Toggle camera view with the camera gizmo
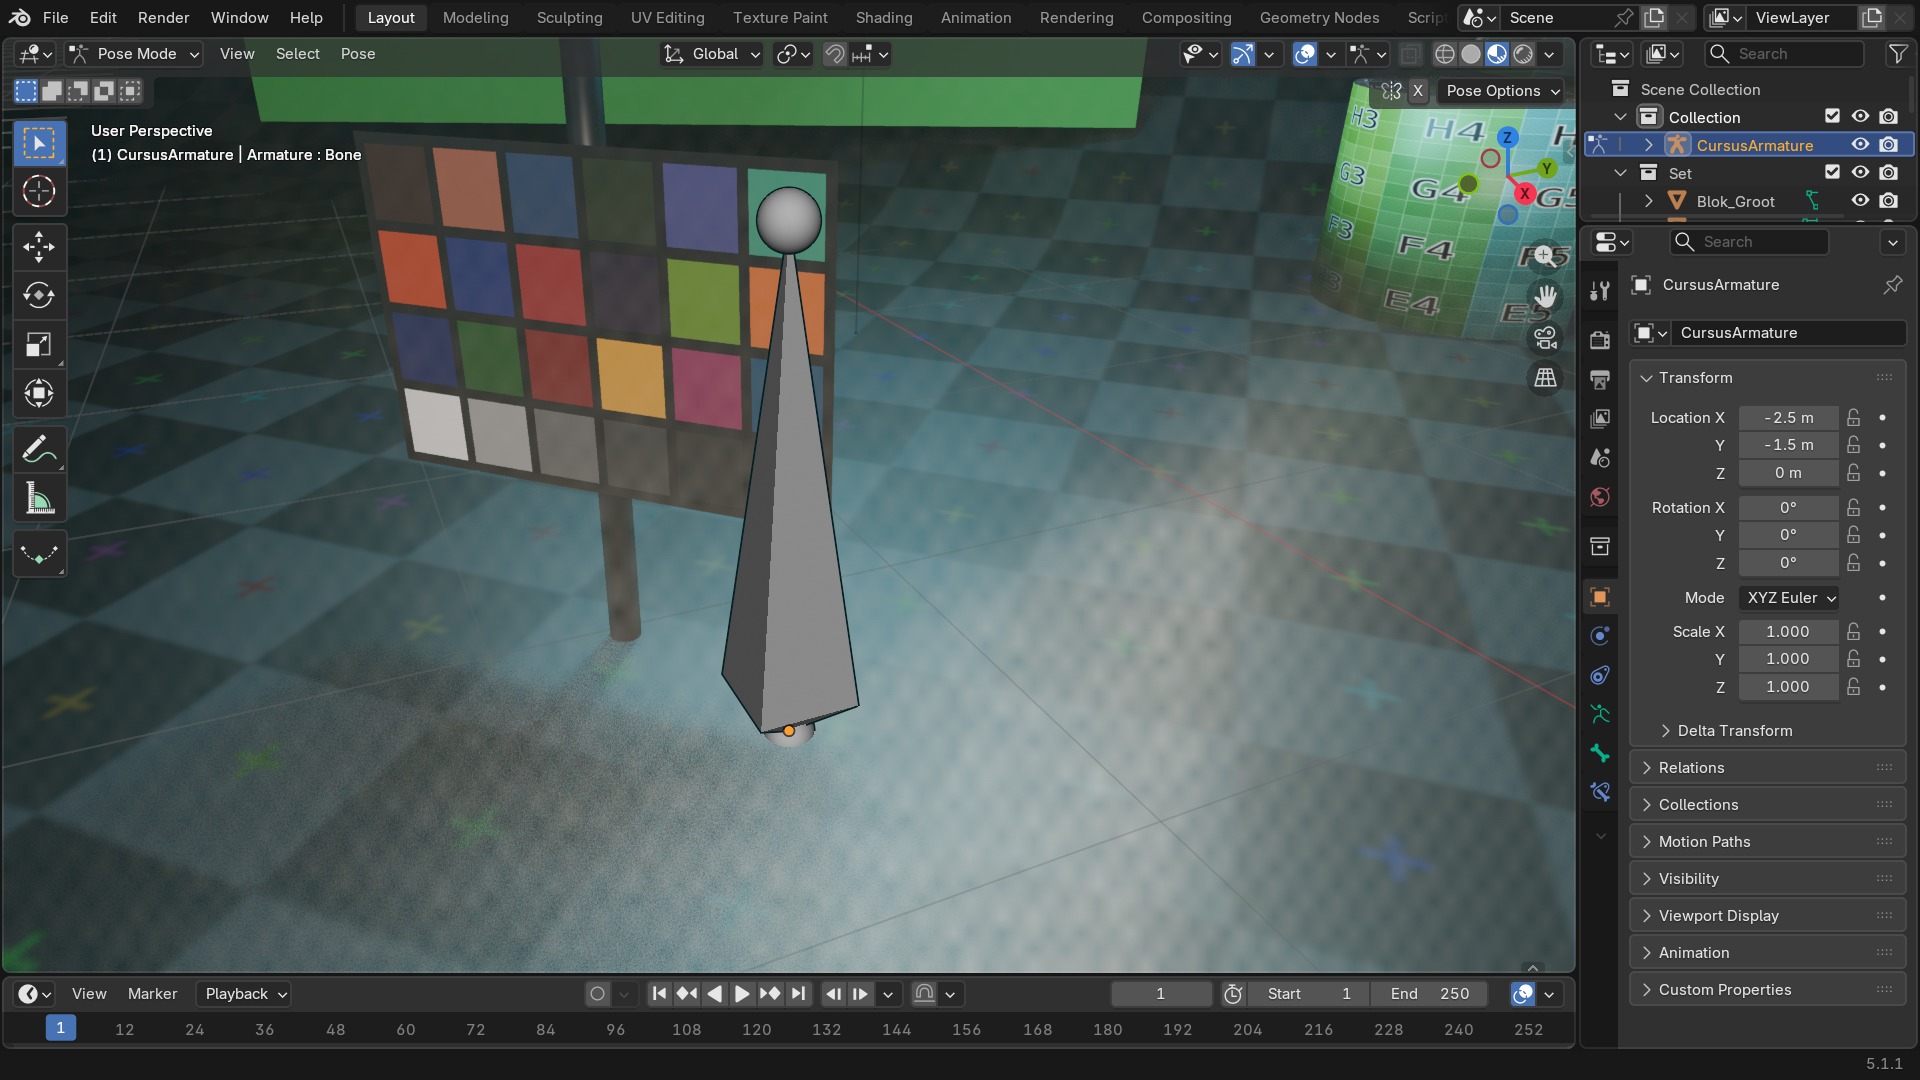The image size is (1920, 1080). click(x=1545, y=338)
